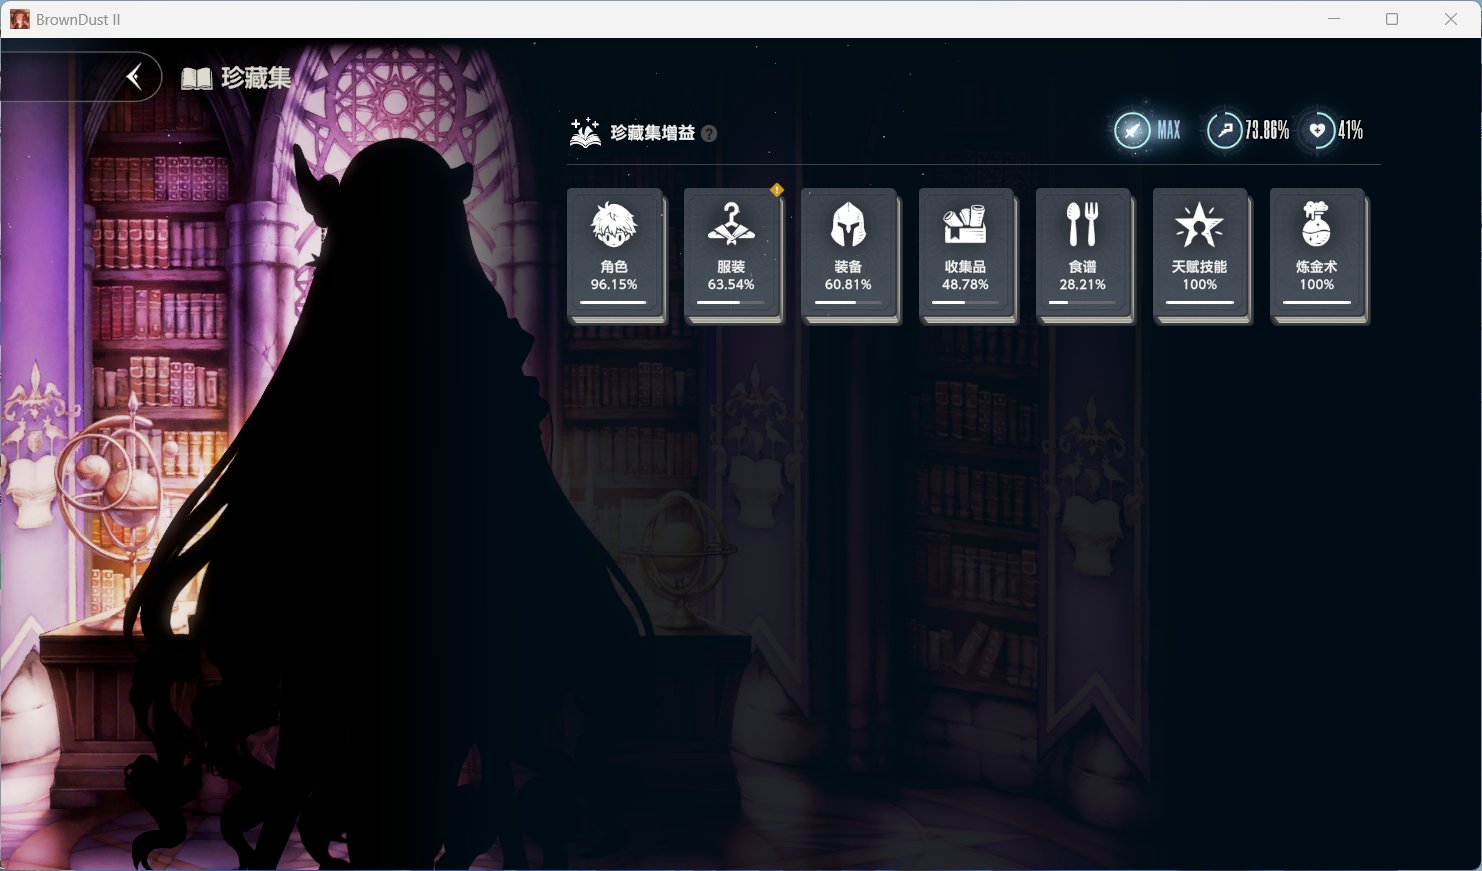Click the 珍藏集增益 heading text

pos(652,133)
